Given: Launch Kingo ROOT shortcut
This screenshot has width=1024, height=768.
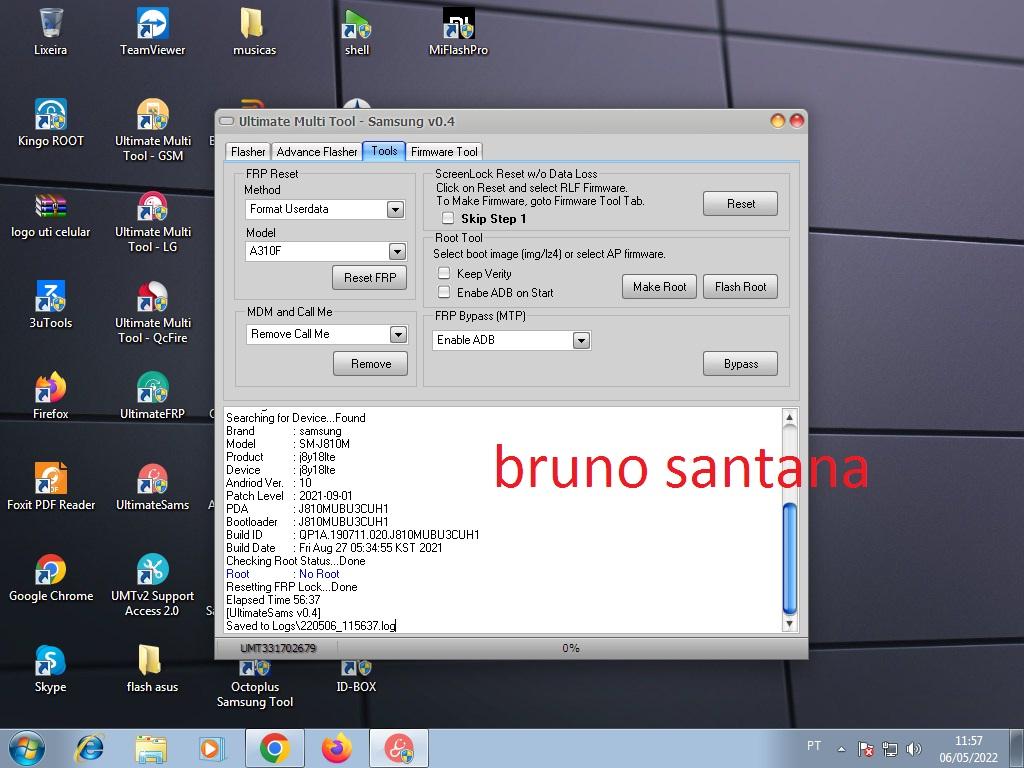Looking at the screenshot, I should 50,123.
